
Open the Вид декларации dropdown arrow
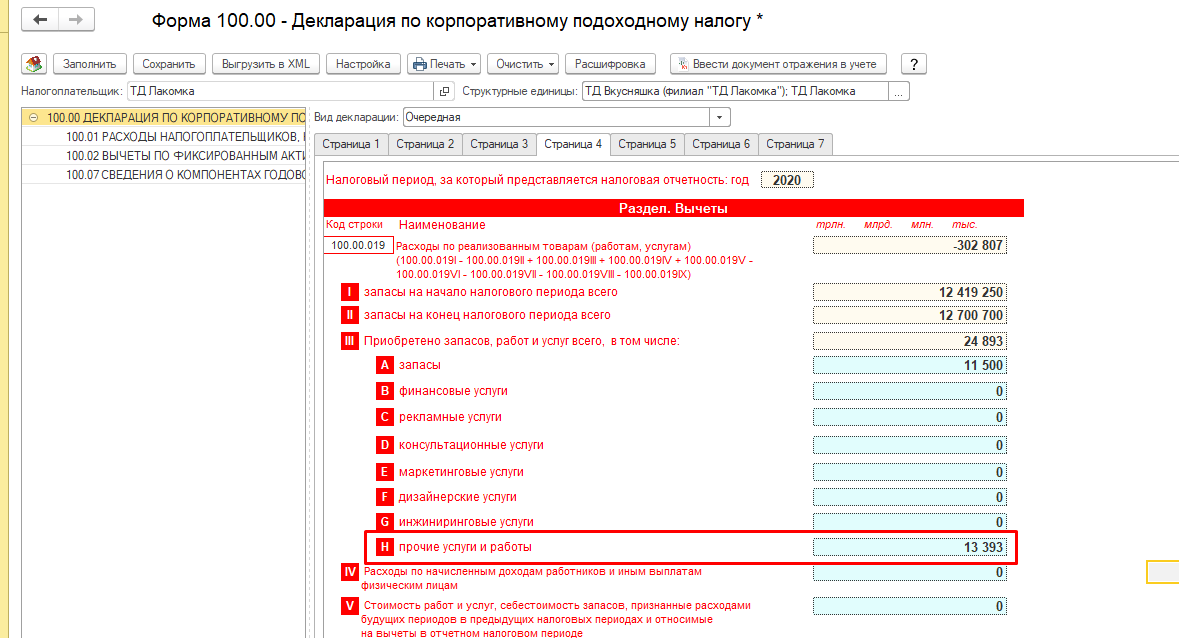[x=720, y=117]
